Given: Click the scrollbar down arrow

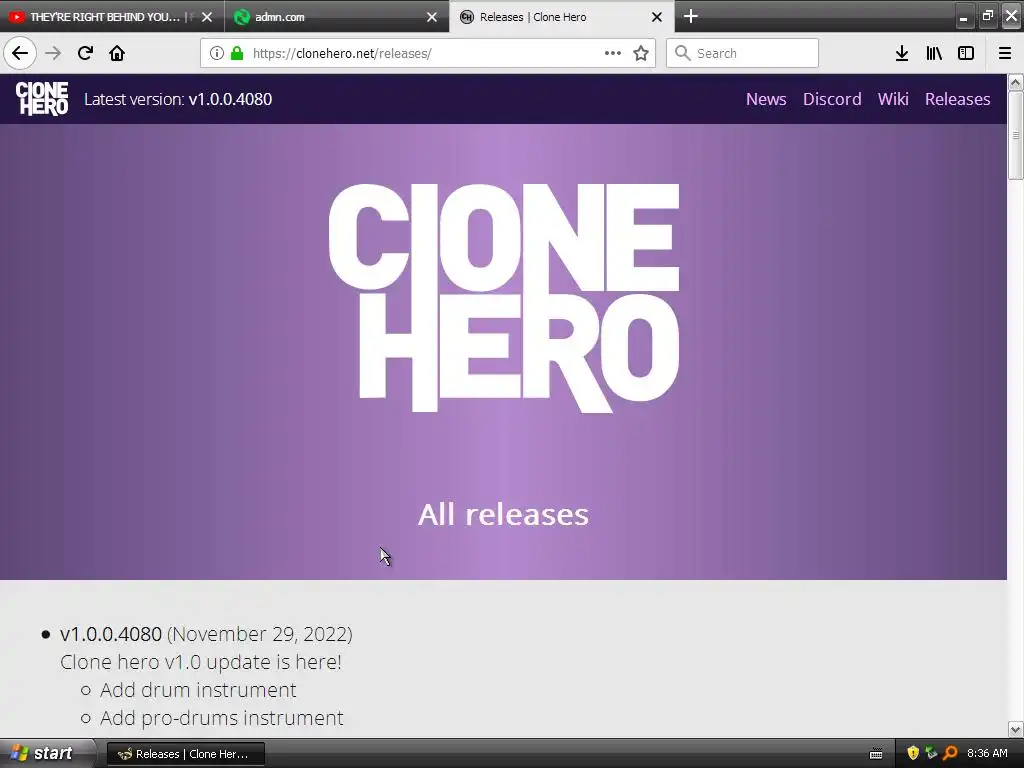Looking at the screenshot, I should coord(1015,729).
